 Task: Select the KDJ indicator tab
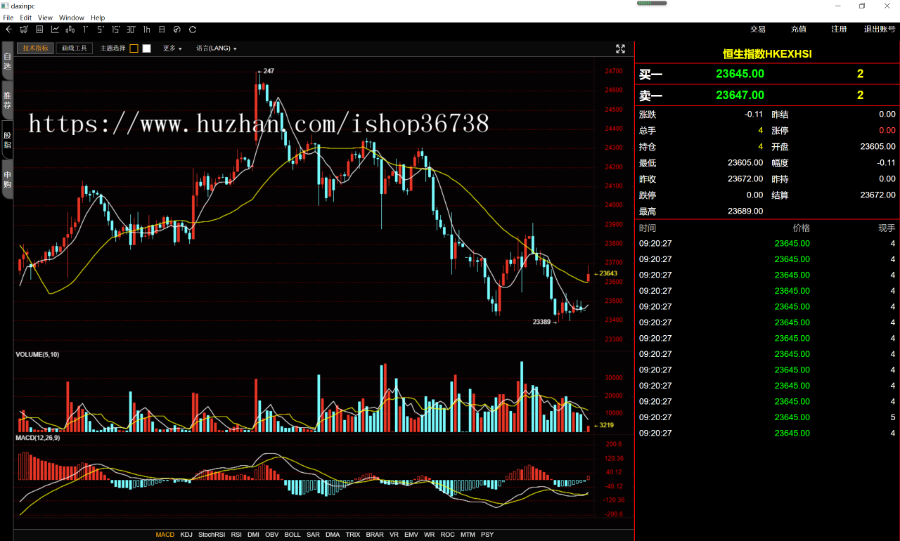point(186,535)
